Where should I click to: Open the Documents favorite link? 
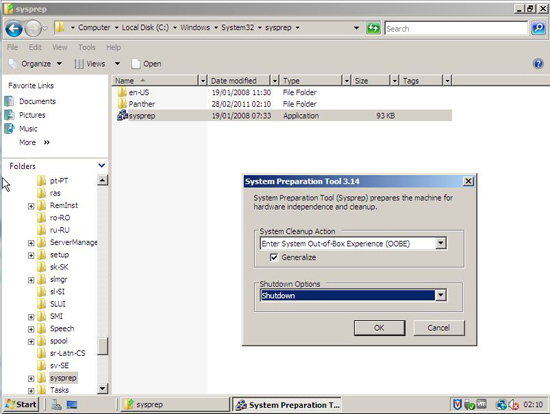(x=37, y=101)
